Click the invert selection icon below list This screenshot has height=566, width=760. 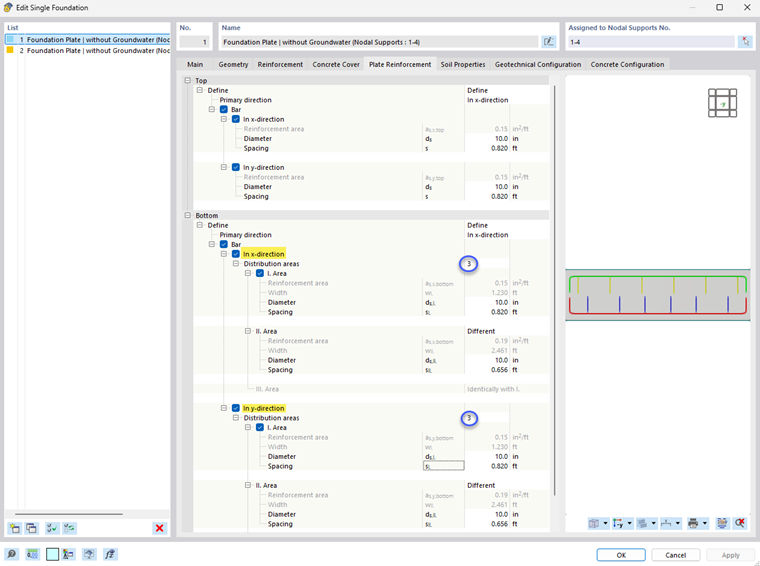[69, 528]
